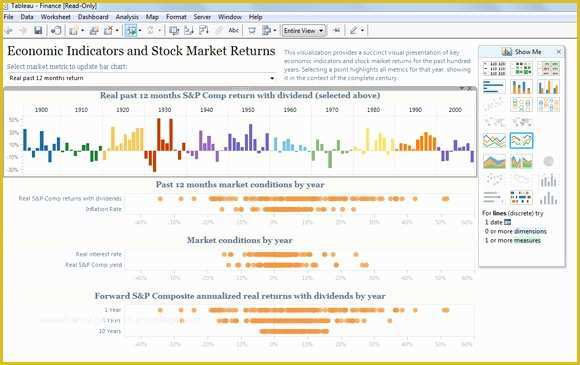Select the pie chart in Show Me
580x365 pixels.
tap(549, 161)
